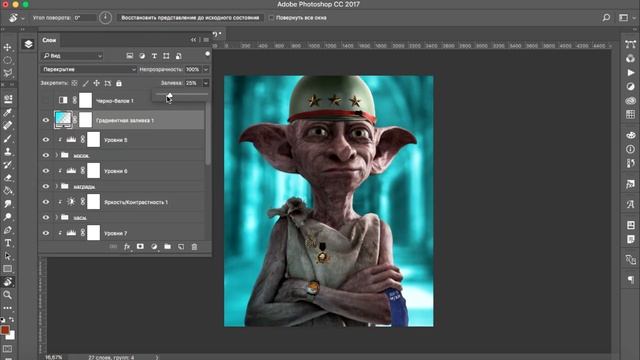Expand the folder group above 'Уровни 7'
This screenshot has width=640, height=360.
(x=57, y=218)
